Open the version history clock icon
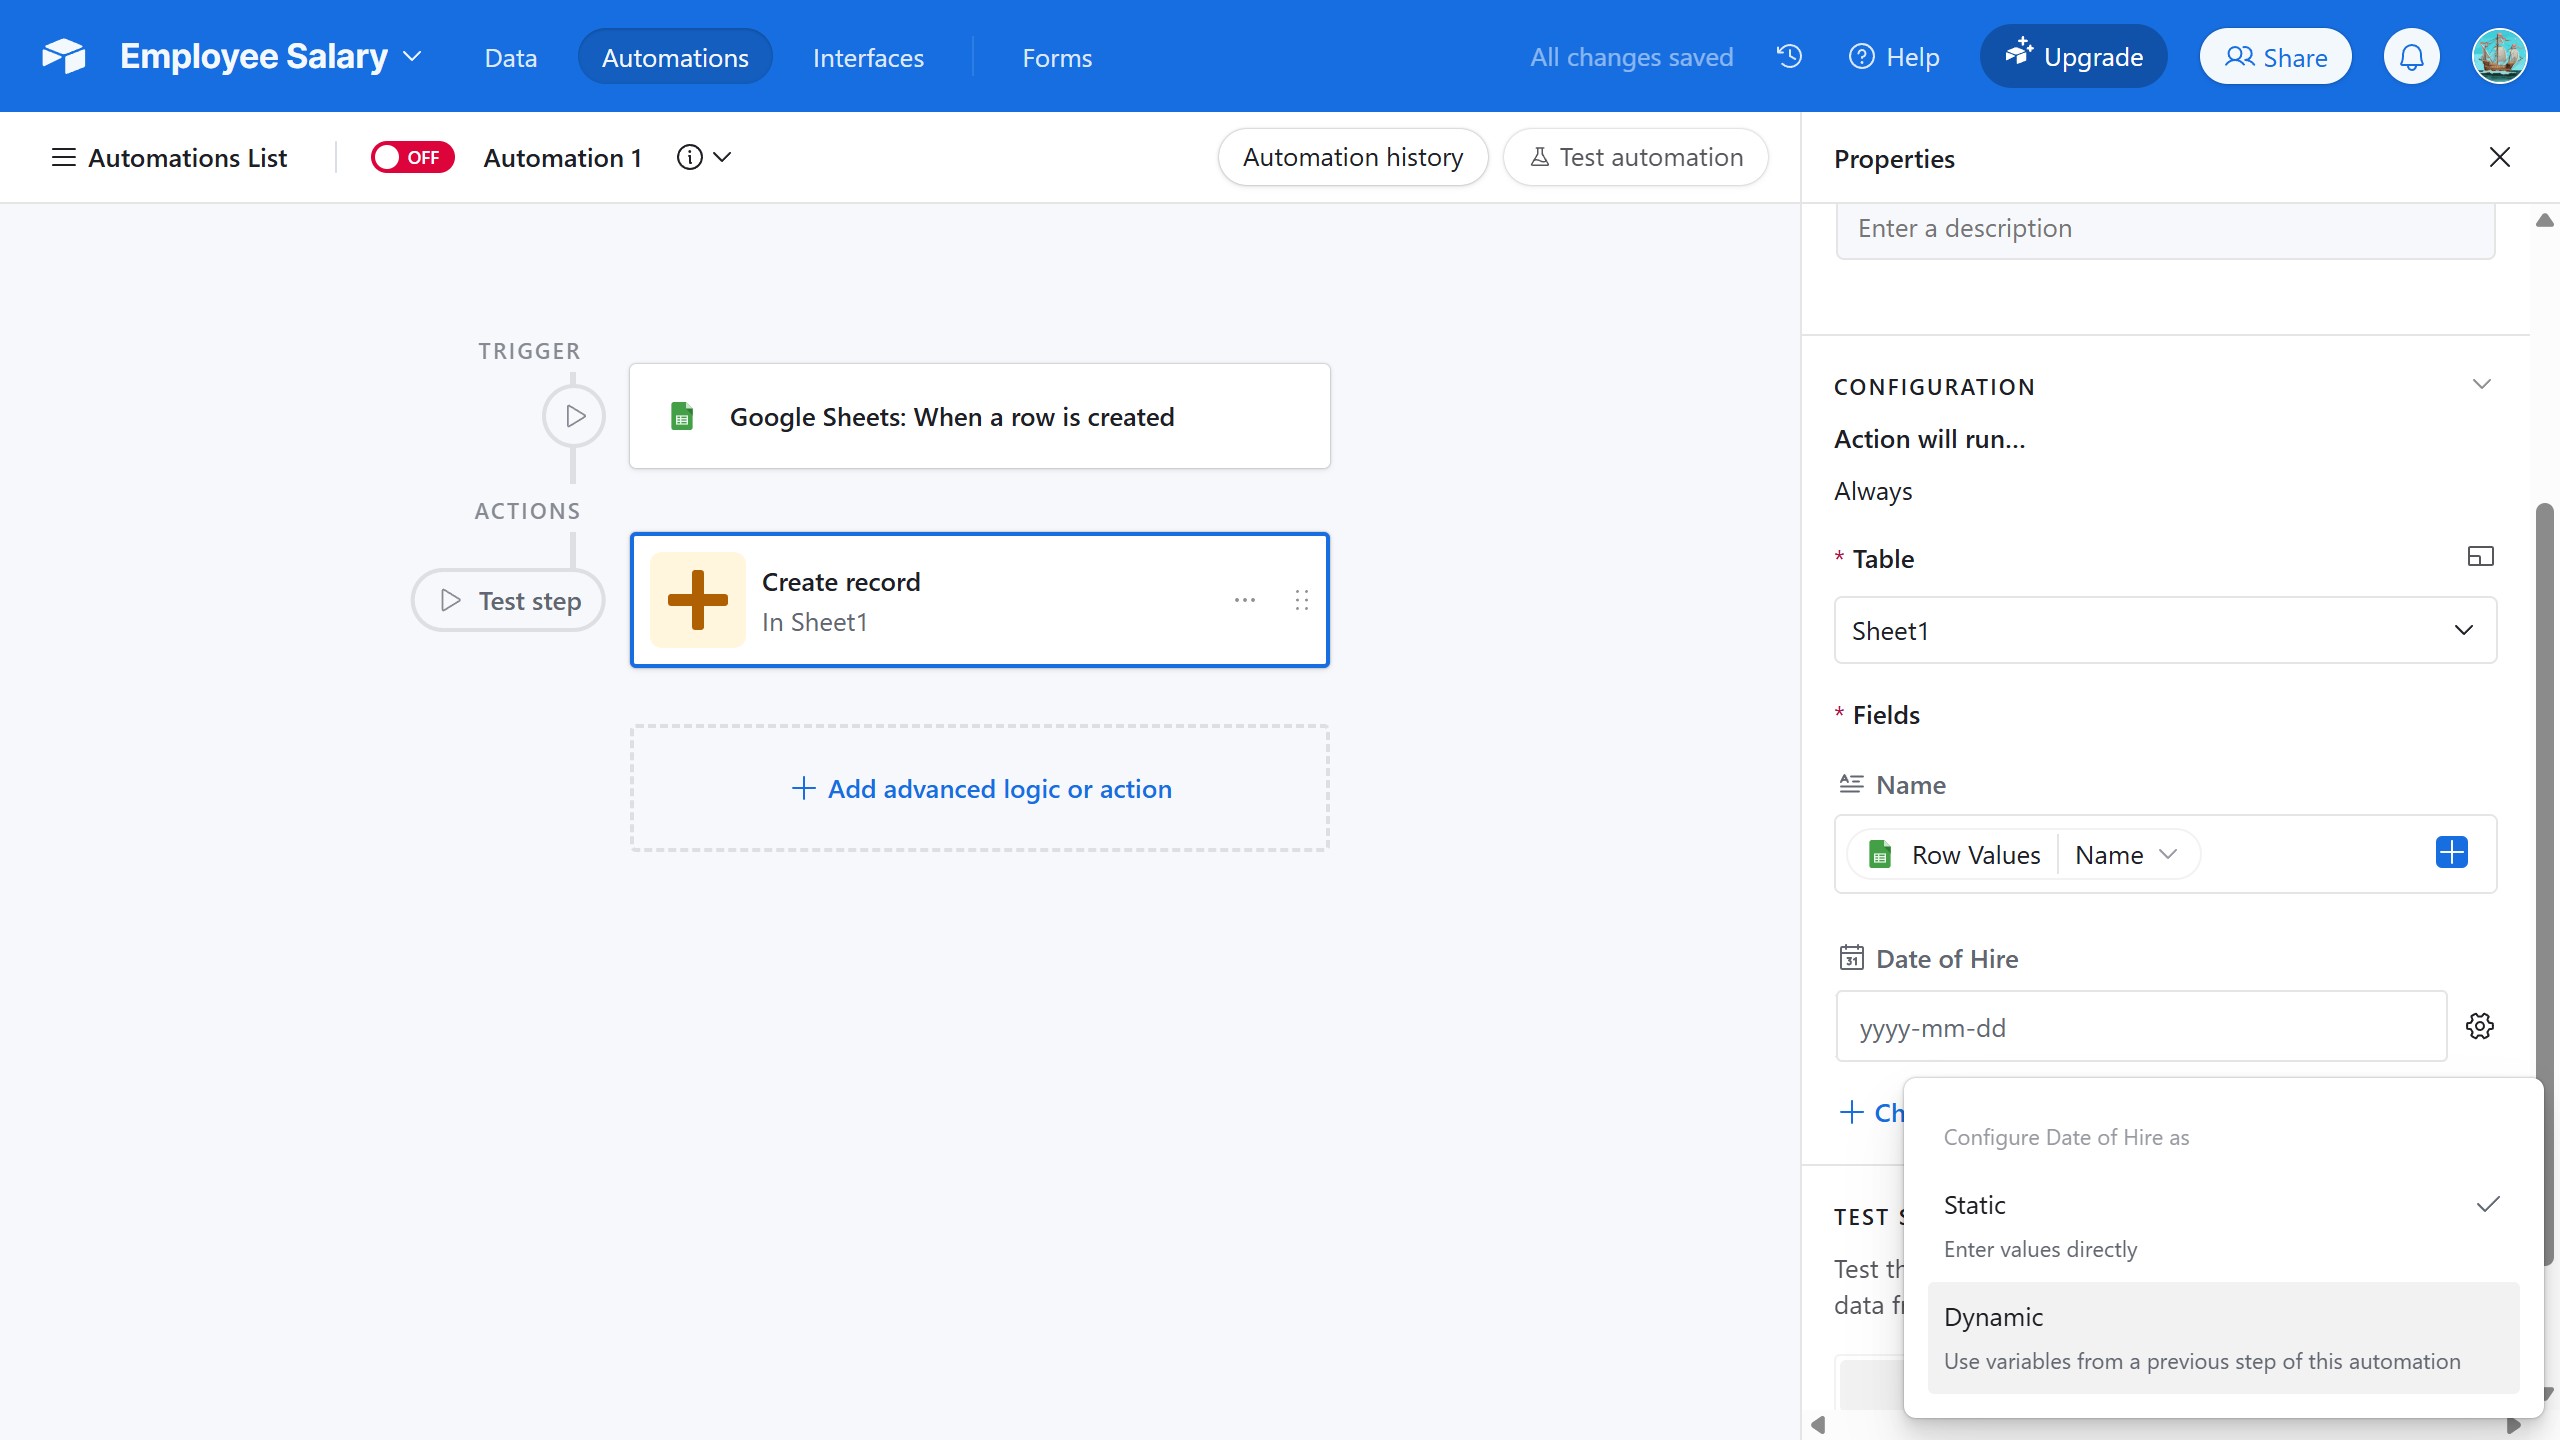The image size is (2560, 1440). 1789,57
